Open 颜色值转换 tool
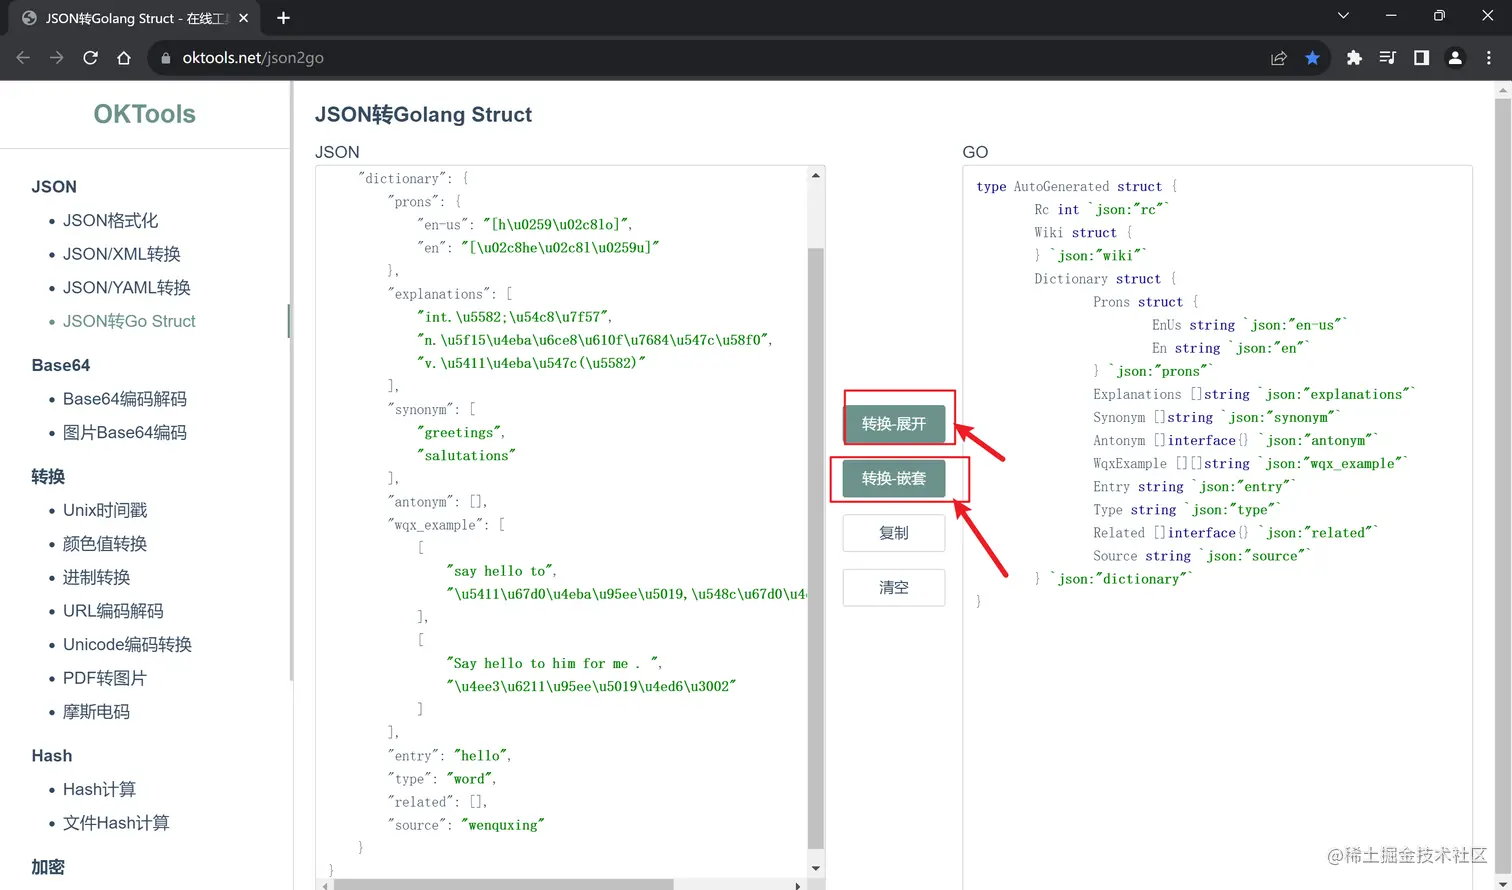Screen dimensions: 1512x890 pyautogui.click(x=105, y=544)
